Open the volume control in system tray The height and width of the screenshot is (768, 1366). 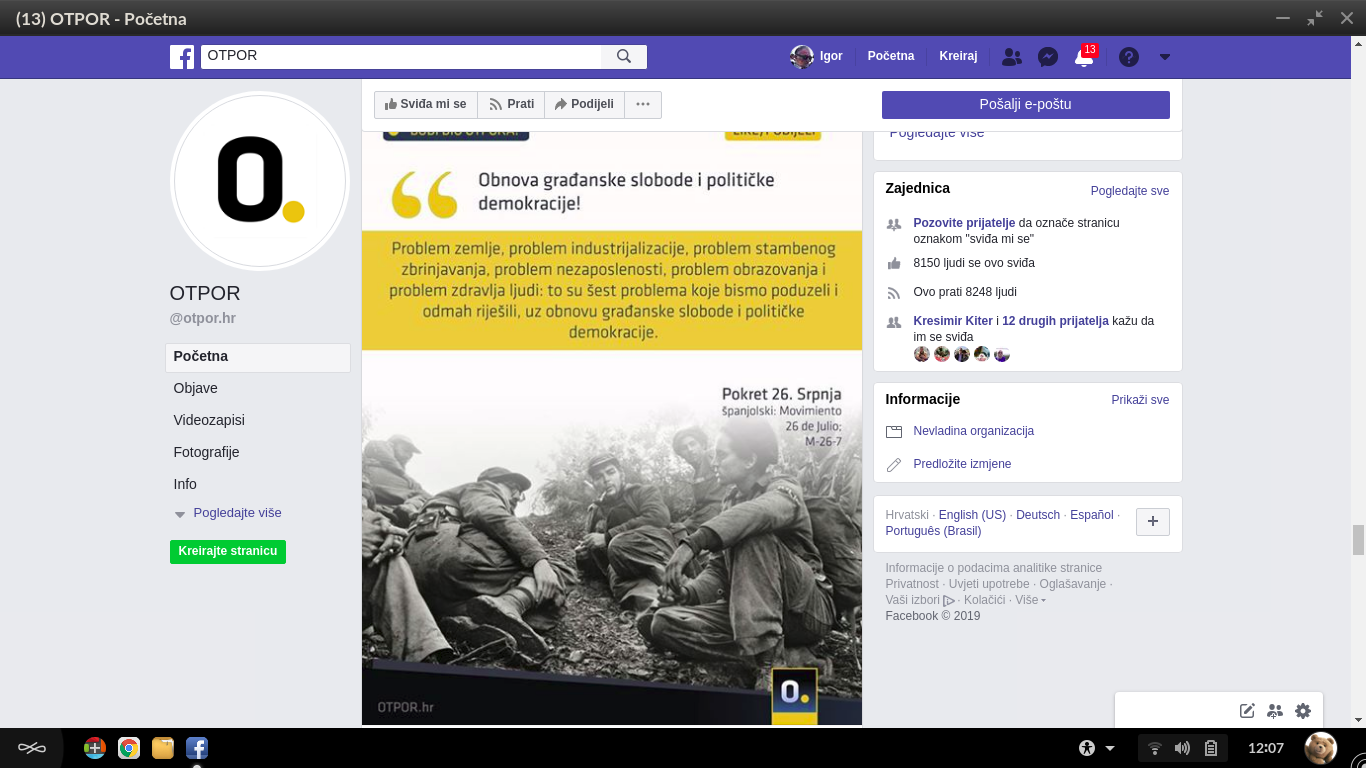(1181, 747)
